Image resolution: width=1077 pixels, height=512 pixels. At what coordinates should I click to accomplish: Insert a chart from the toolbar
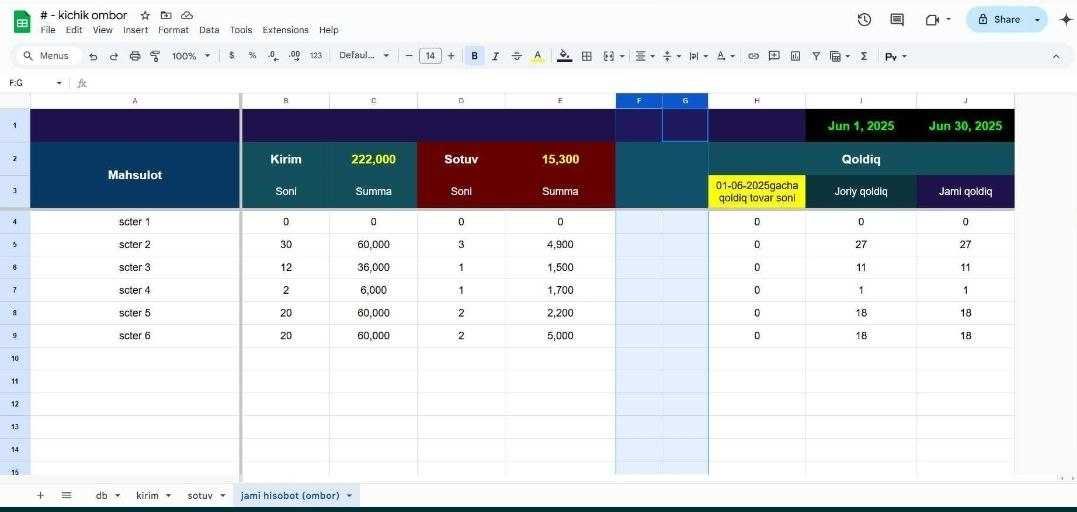[x=795, y=56]
